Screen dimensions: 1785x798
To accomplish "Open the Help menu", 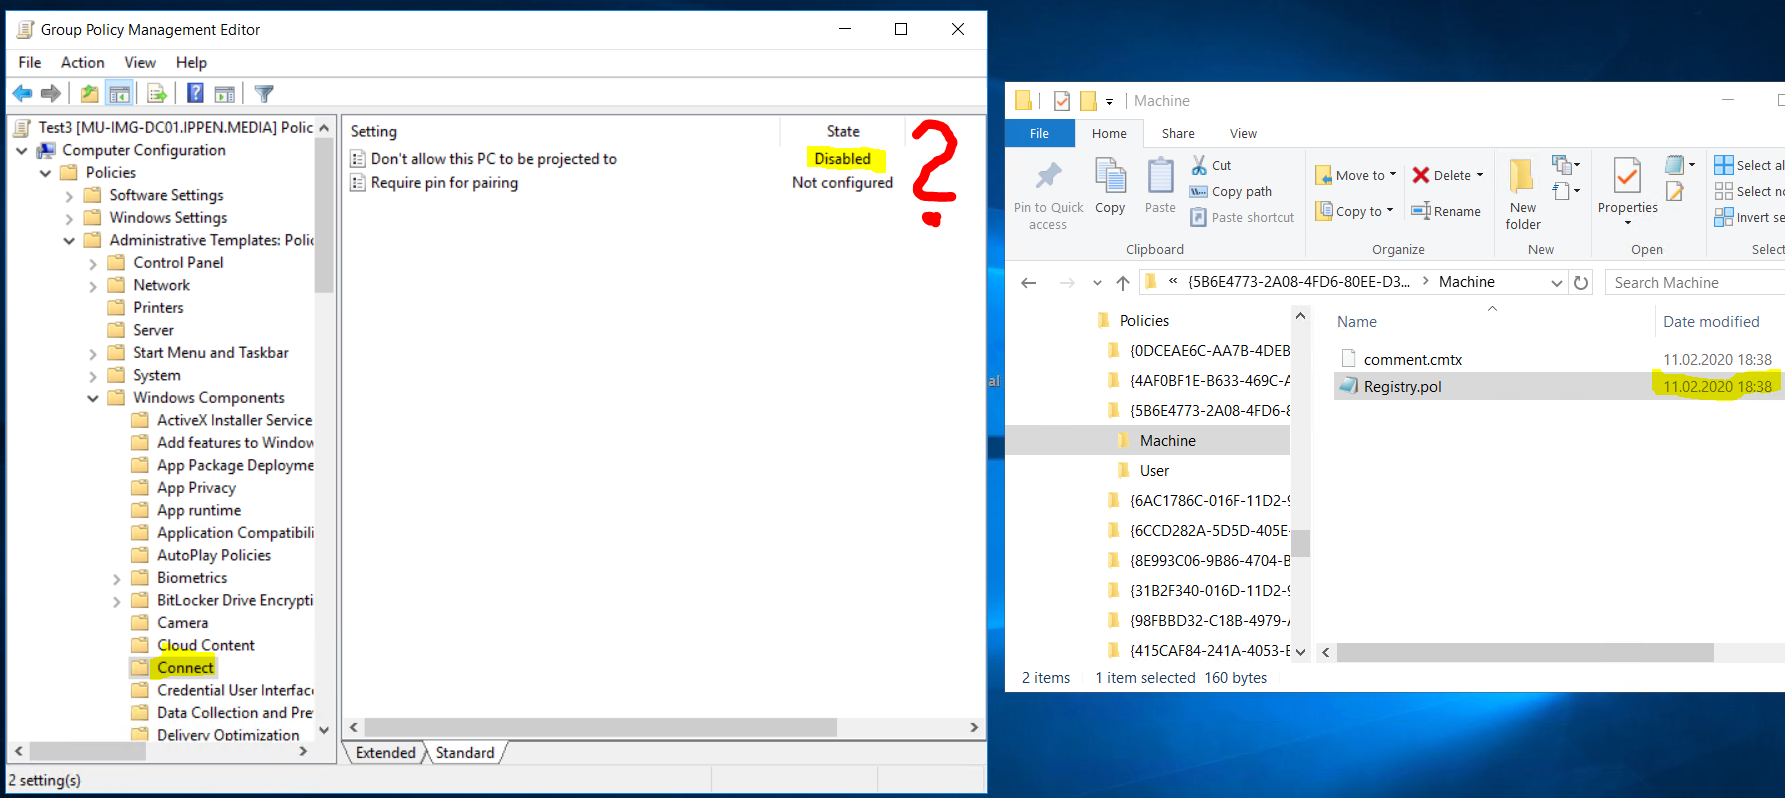I will click(x=191, y=62).
